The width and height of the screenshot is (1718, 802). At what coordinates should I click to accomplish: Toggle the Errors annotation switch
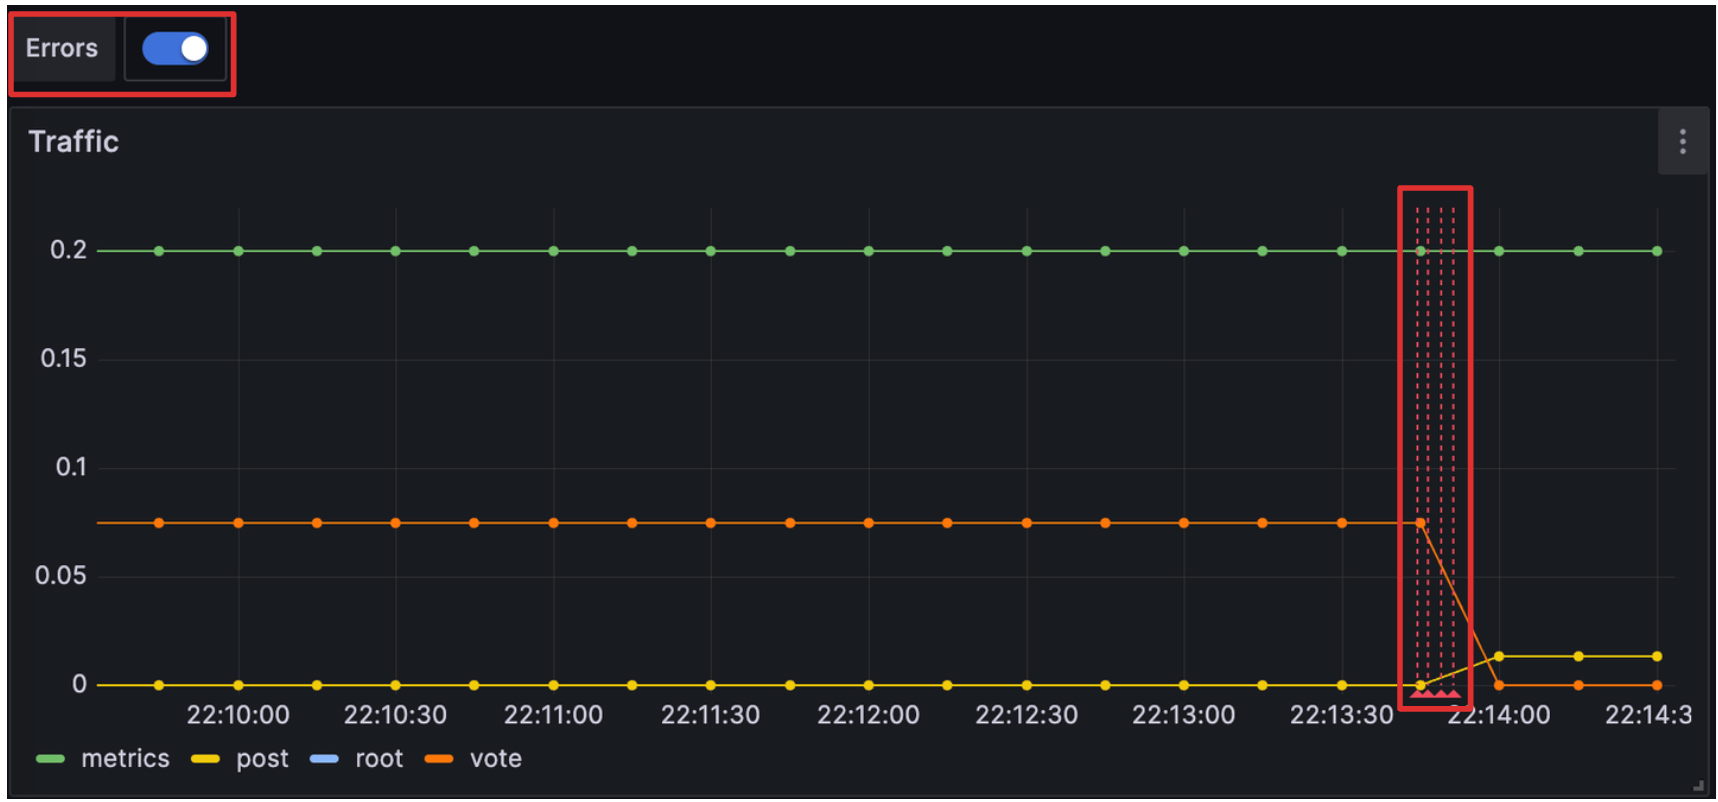click(x=175, y=48)
